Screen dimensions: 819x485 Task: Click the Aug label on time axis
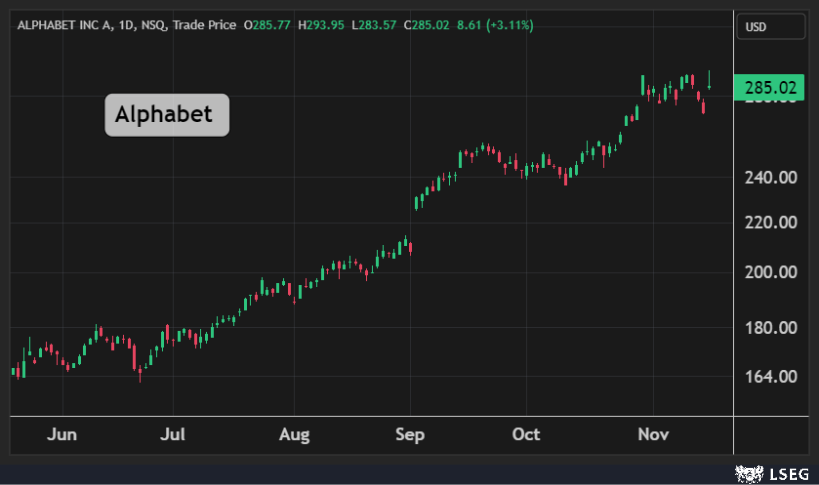294,435
